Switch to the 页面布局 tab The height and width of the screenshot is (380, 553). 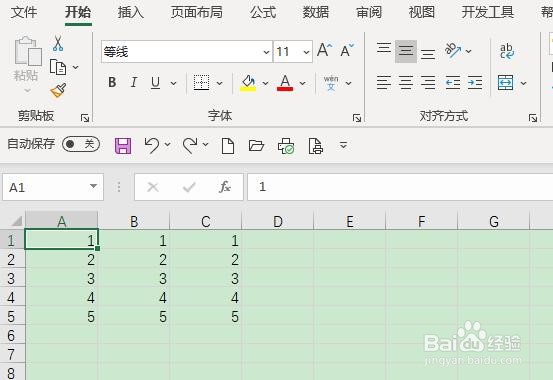point(196,13)
